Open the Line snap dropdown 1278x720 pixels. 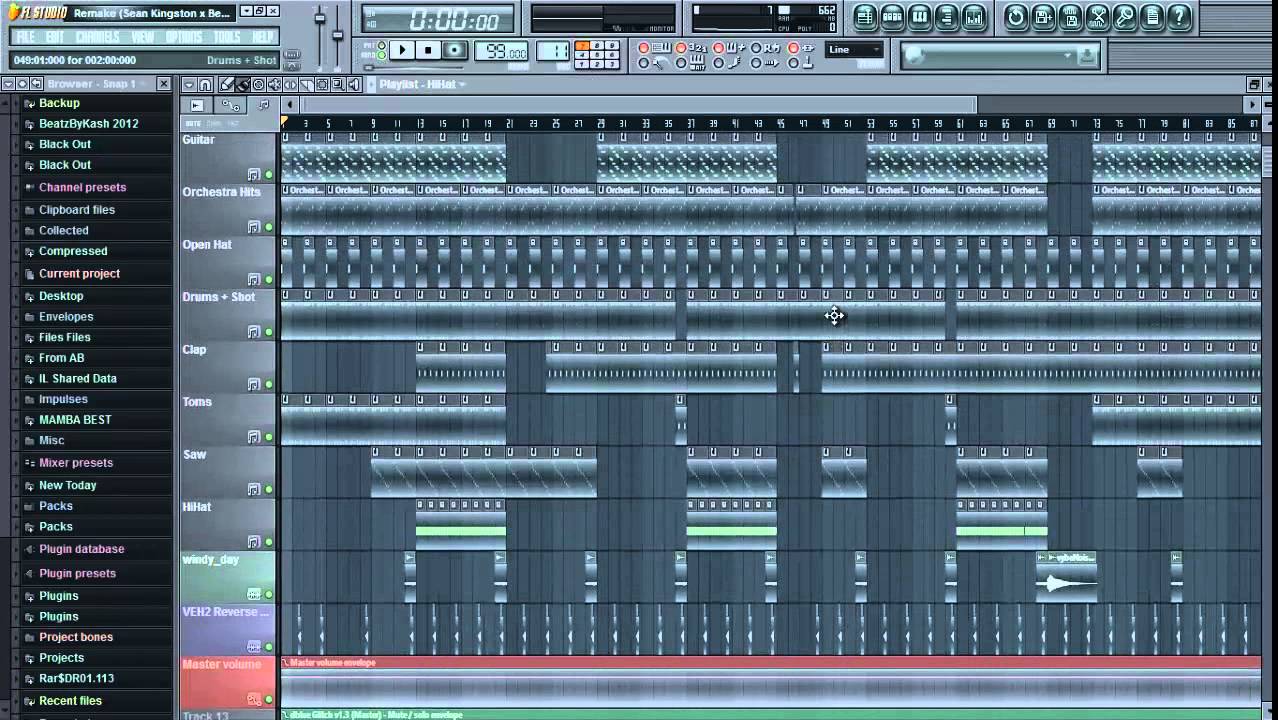pos(853,49)
